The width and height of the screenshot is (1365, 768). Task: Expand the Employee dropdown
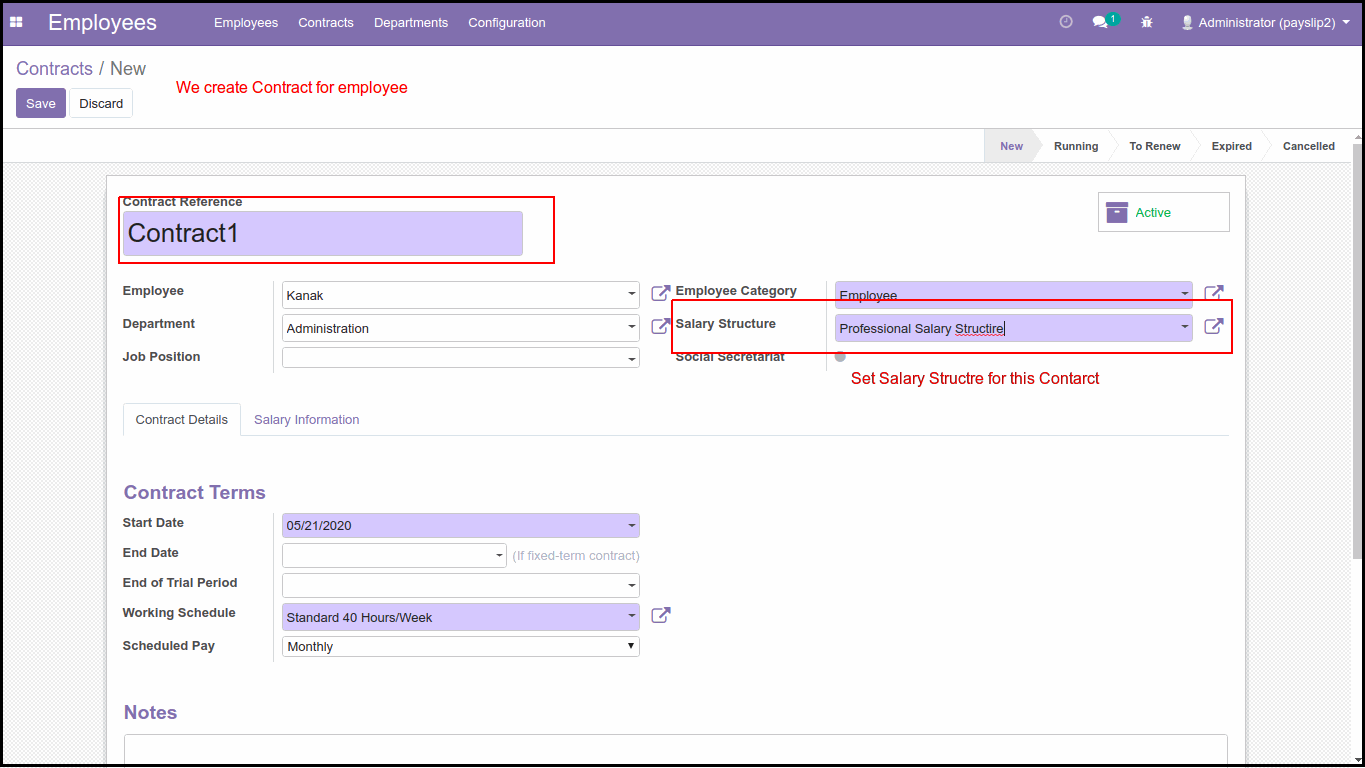(632, 295)
